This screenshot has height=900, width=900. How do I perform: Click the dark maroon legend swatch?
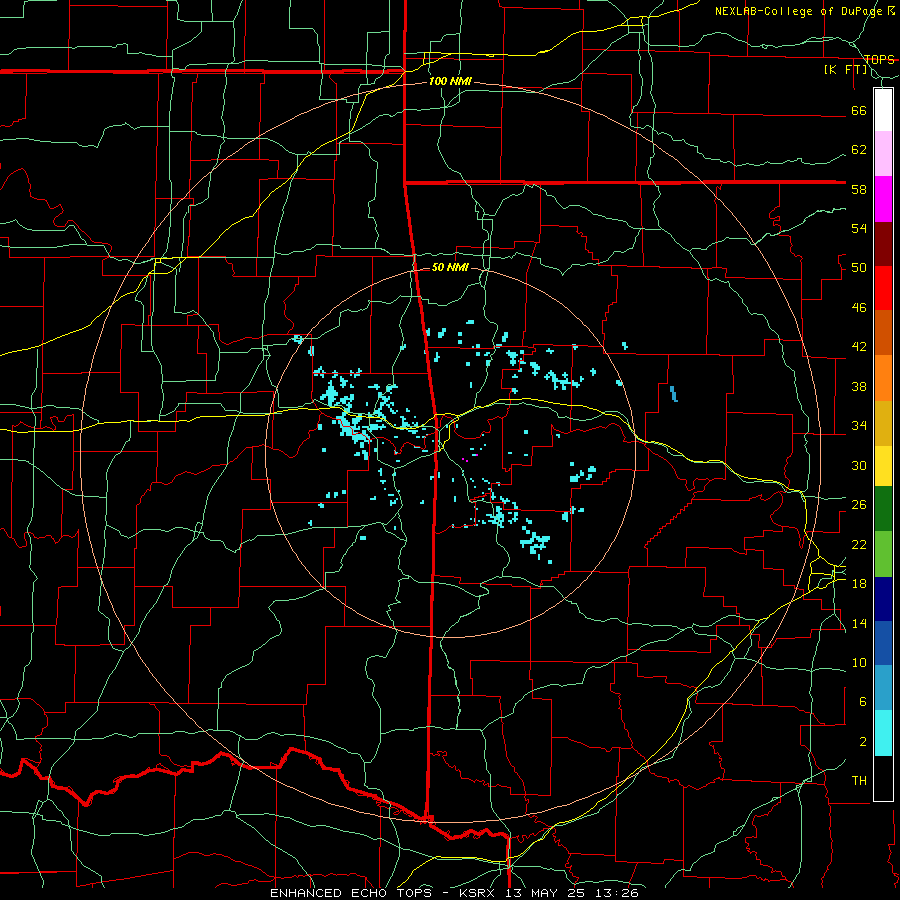coord(883,244)
